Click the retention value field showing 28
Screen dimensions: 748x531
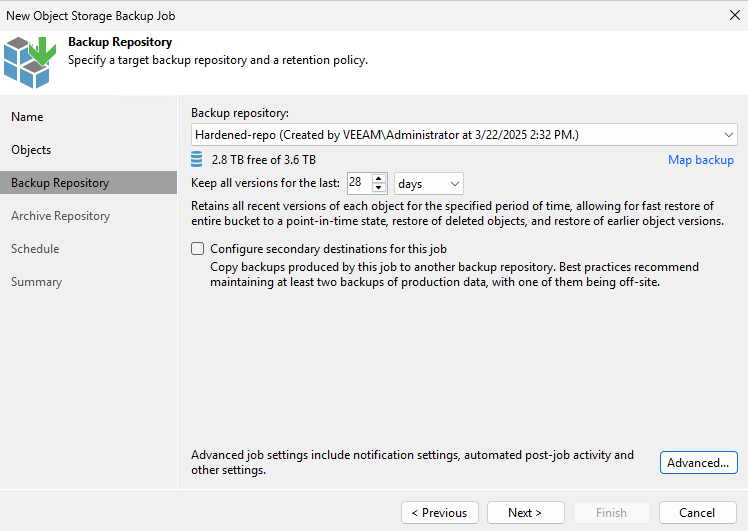[360, 183]
